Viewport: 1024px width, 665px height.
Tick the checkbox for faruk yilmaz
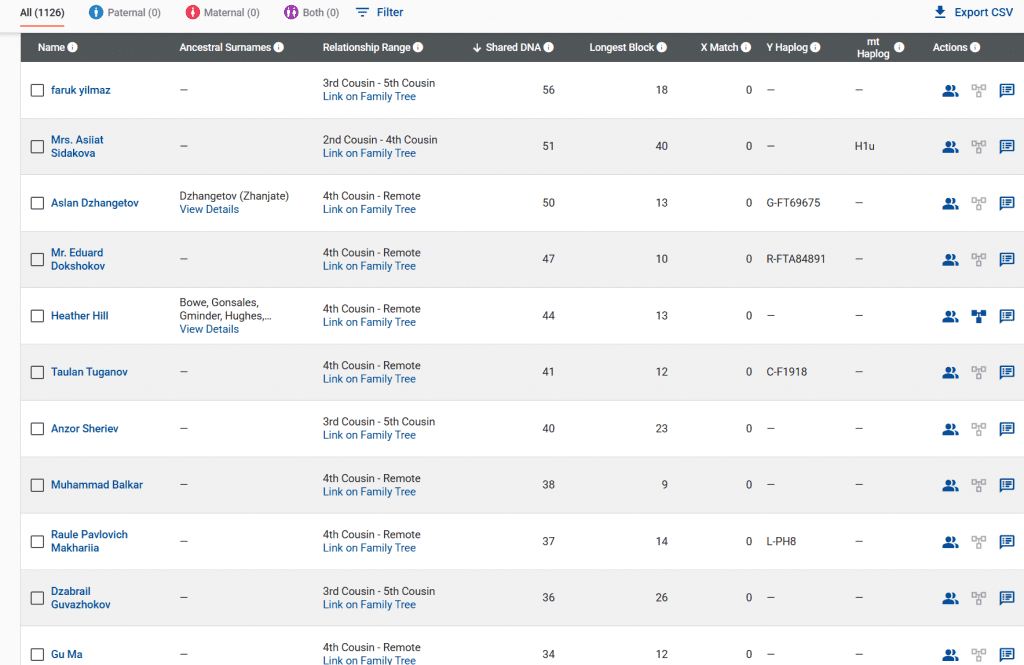pyautogui.click(x=37, y=90)
